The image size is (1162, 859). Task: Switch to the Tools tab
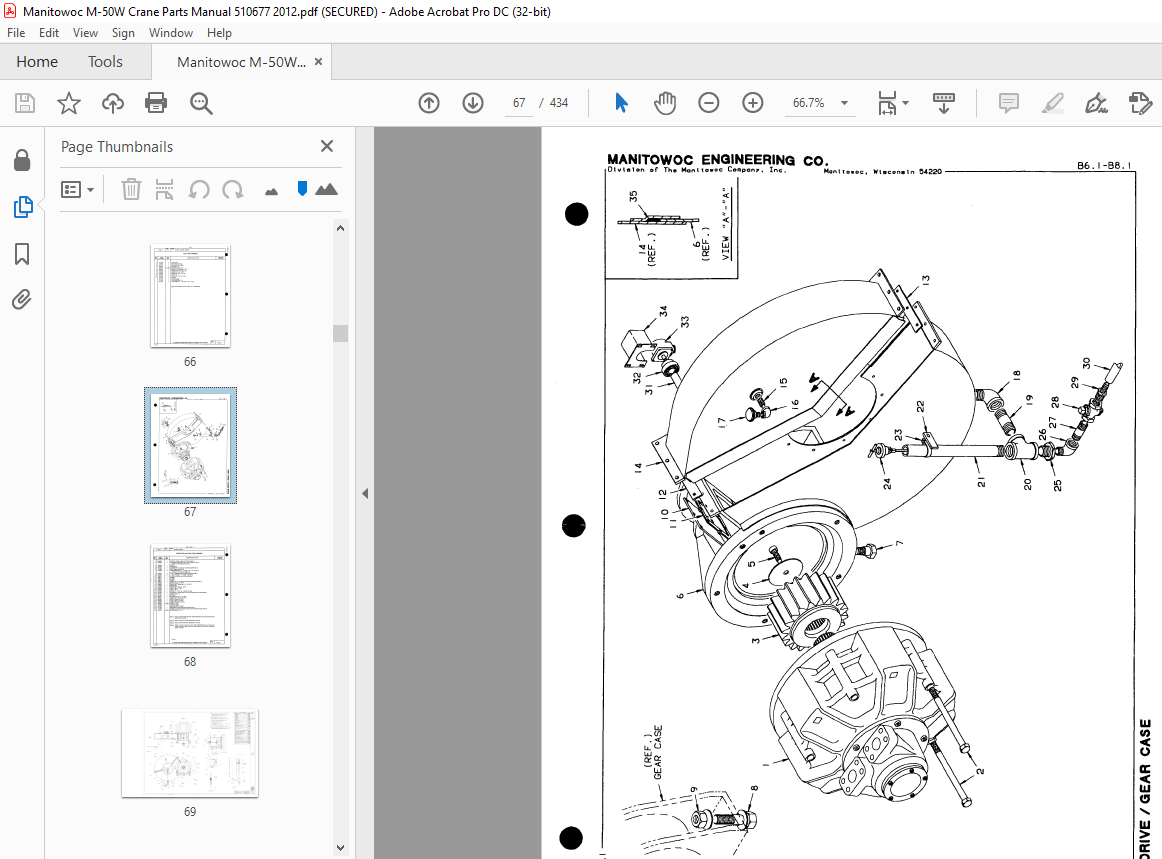[x=105, y=62]
